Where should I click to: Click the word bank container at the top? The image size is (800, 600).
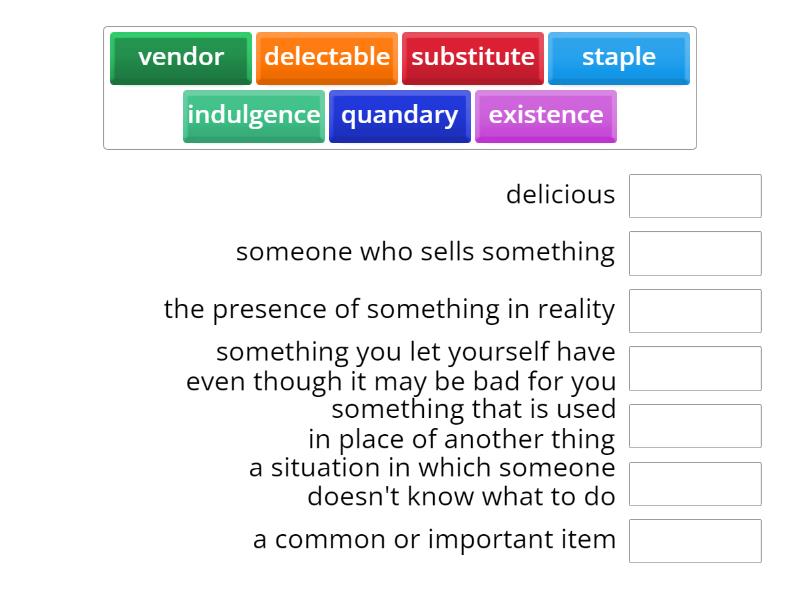(x=400, y=85)
